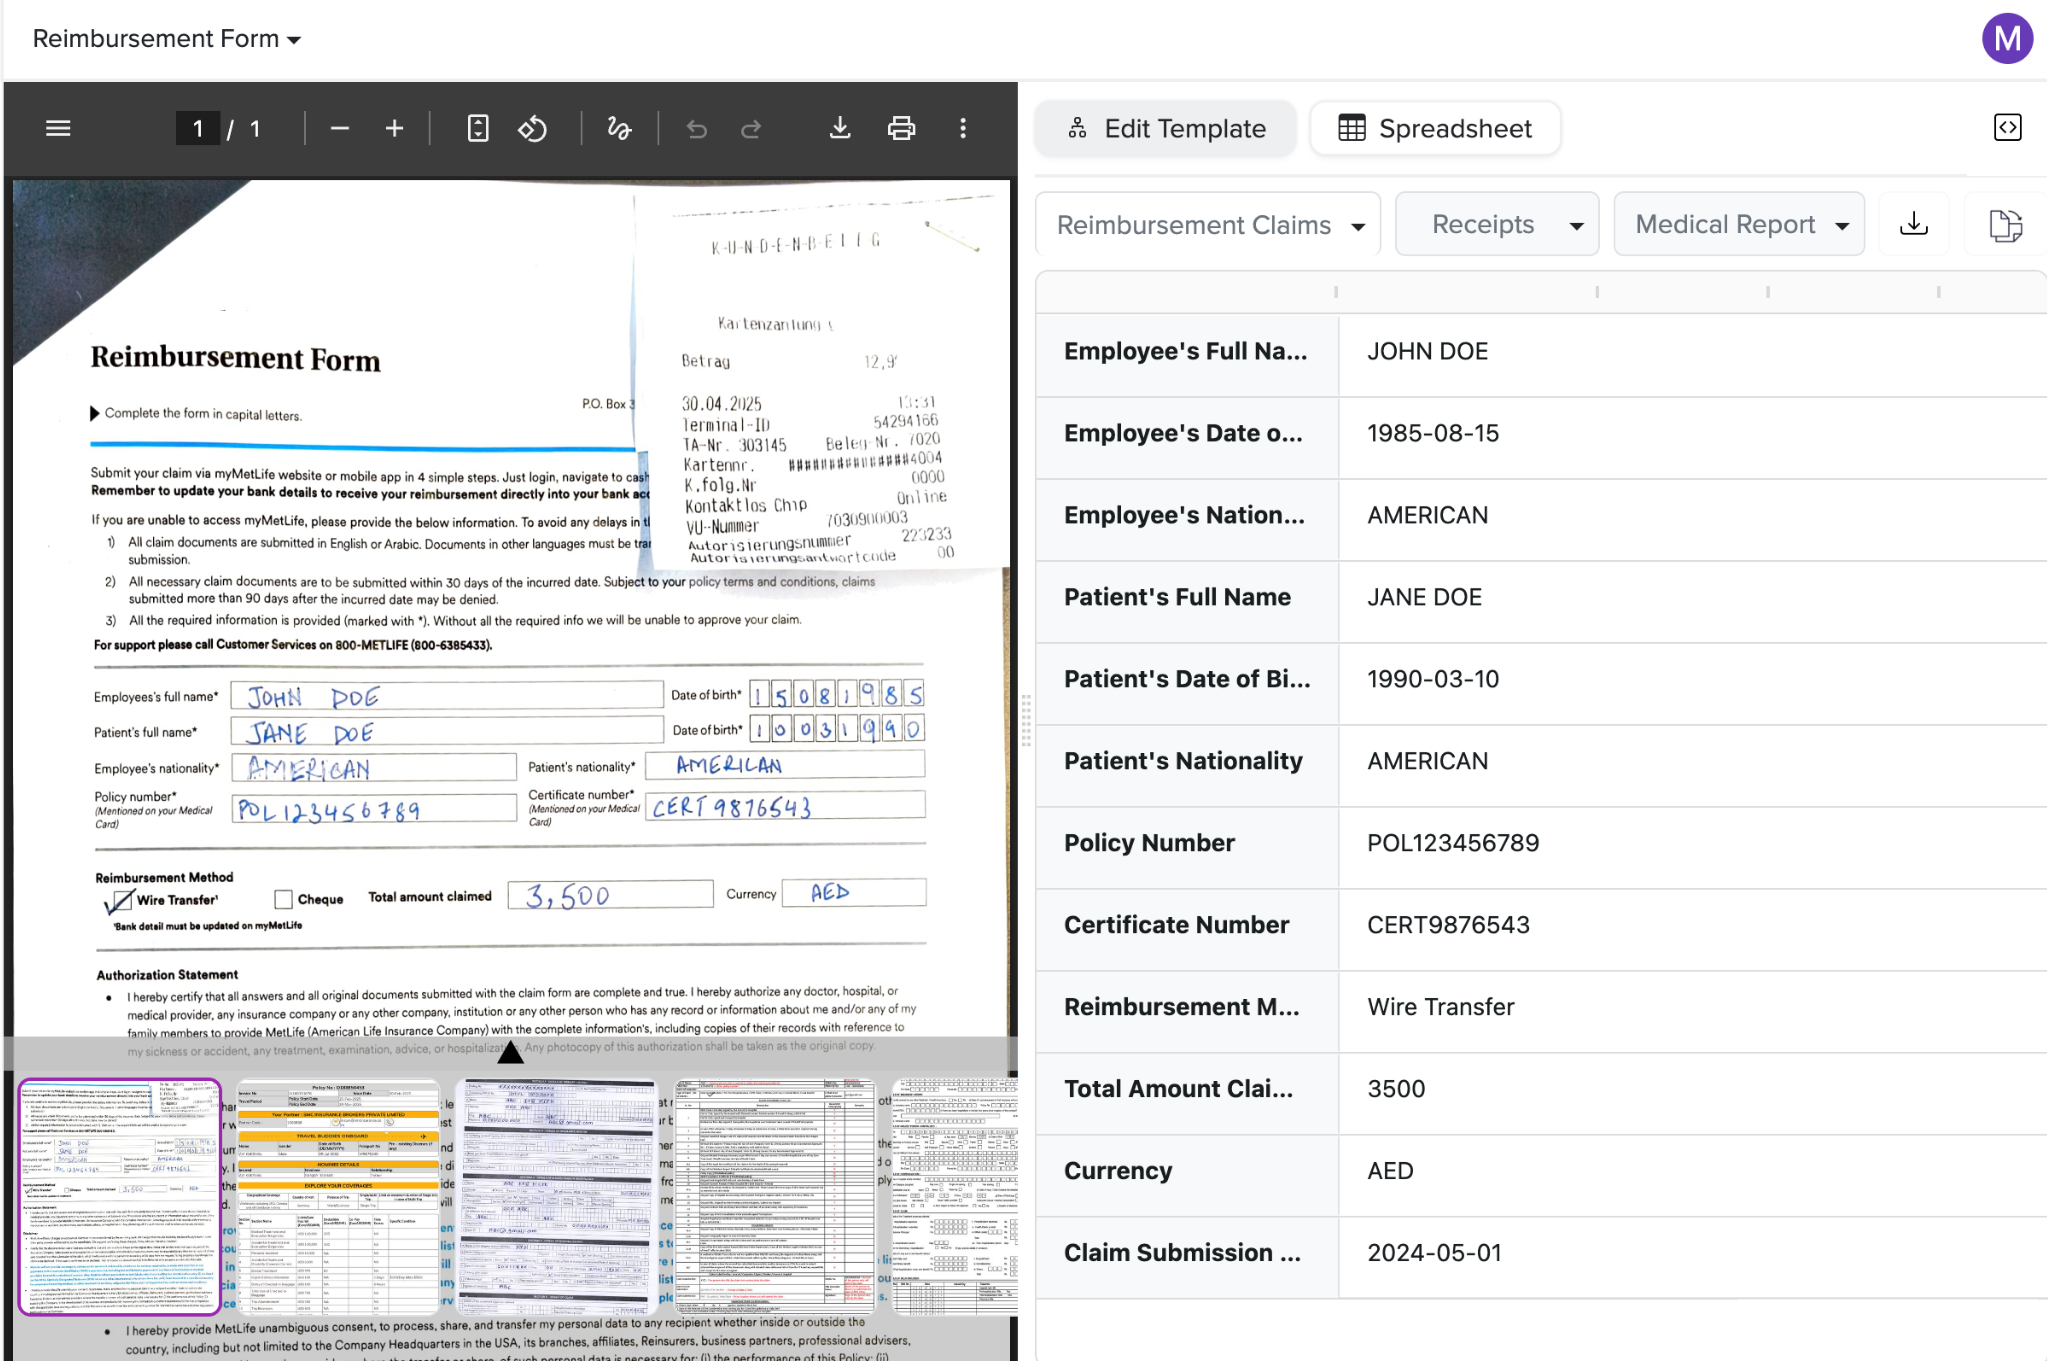
Task: Click the page number input field
Action: [x=198, y=128]
